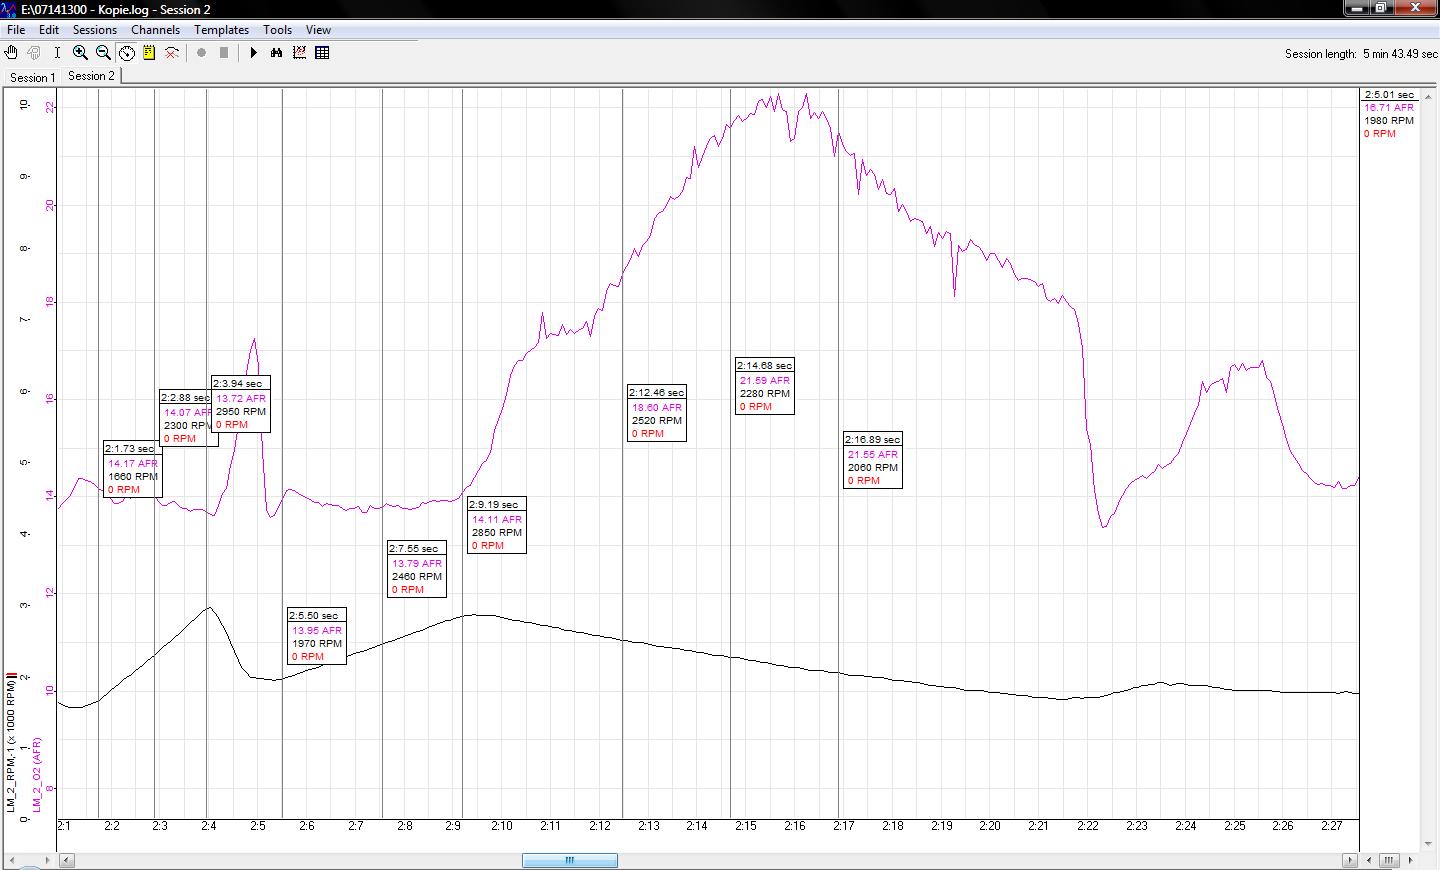Click the zoom out magnifier
This screenshot has width=1440, height=870.
(103, 53)
